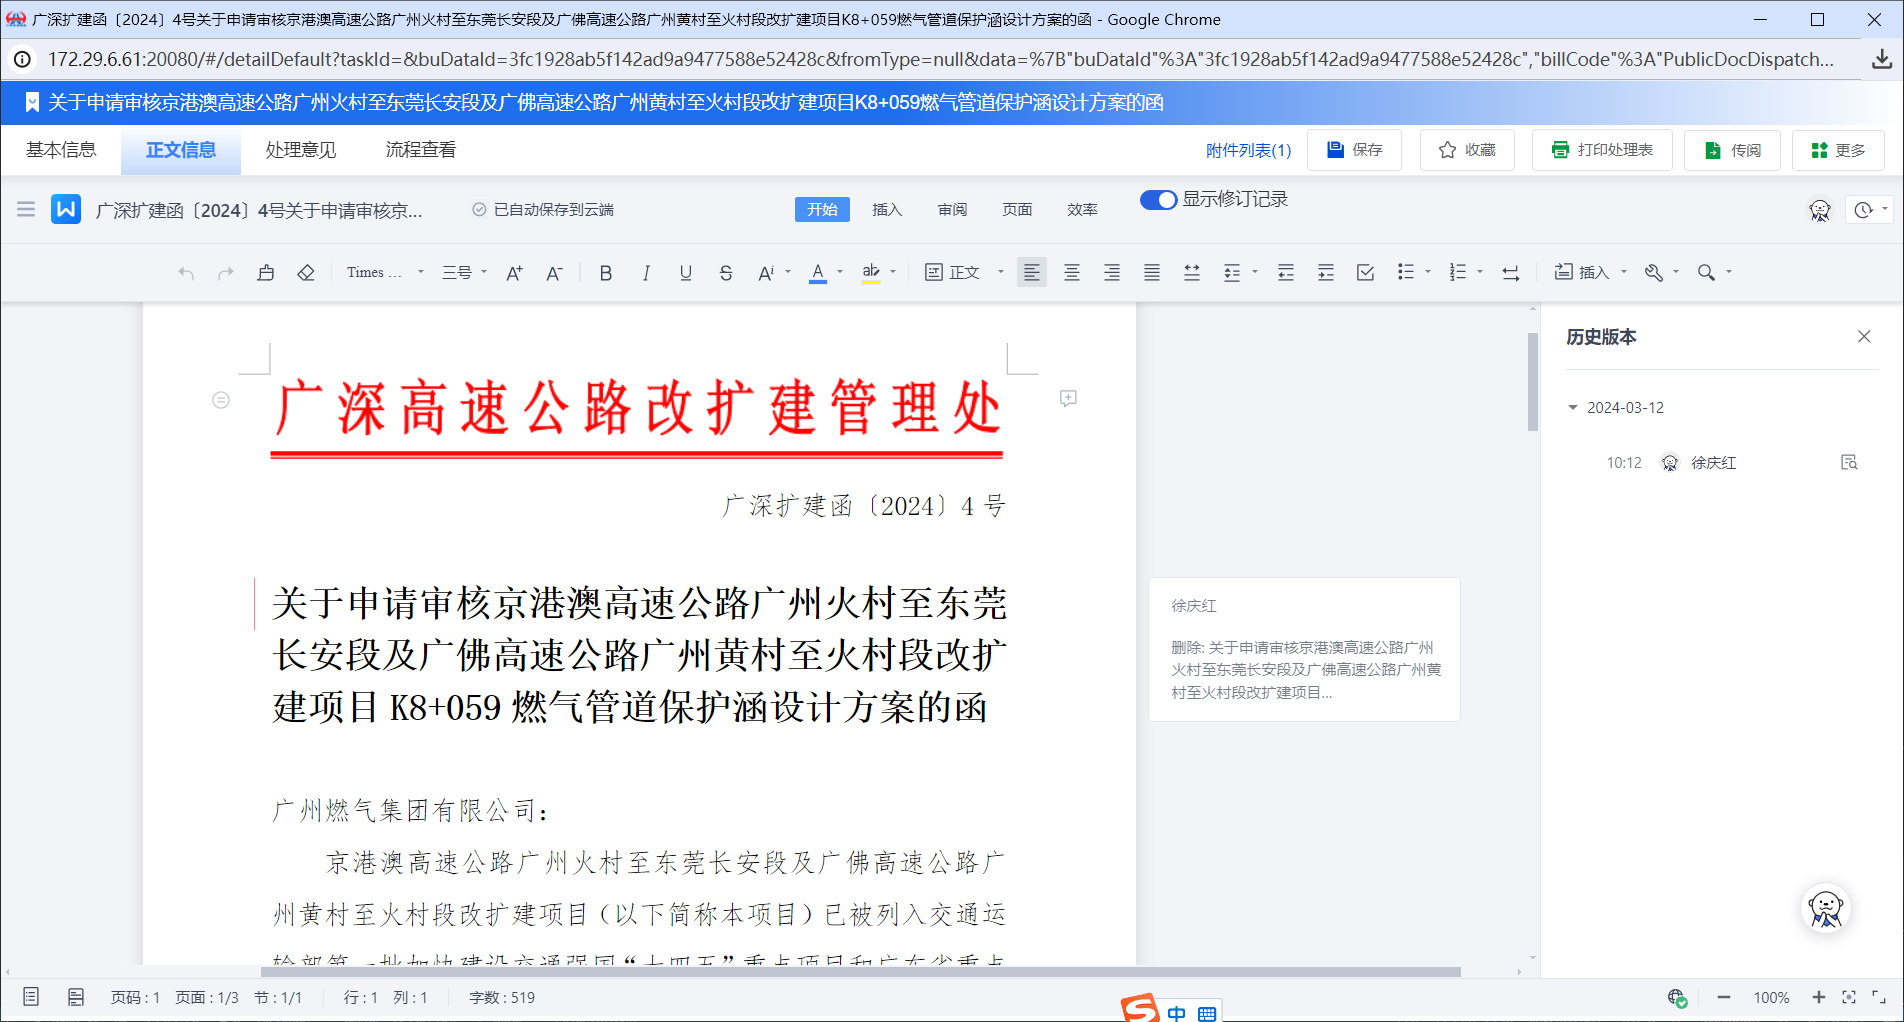Viewport: 1904px width, 1022px height.
Task: Open the hamburger menu beside WPS logo
Action: tap(26, 209)
